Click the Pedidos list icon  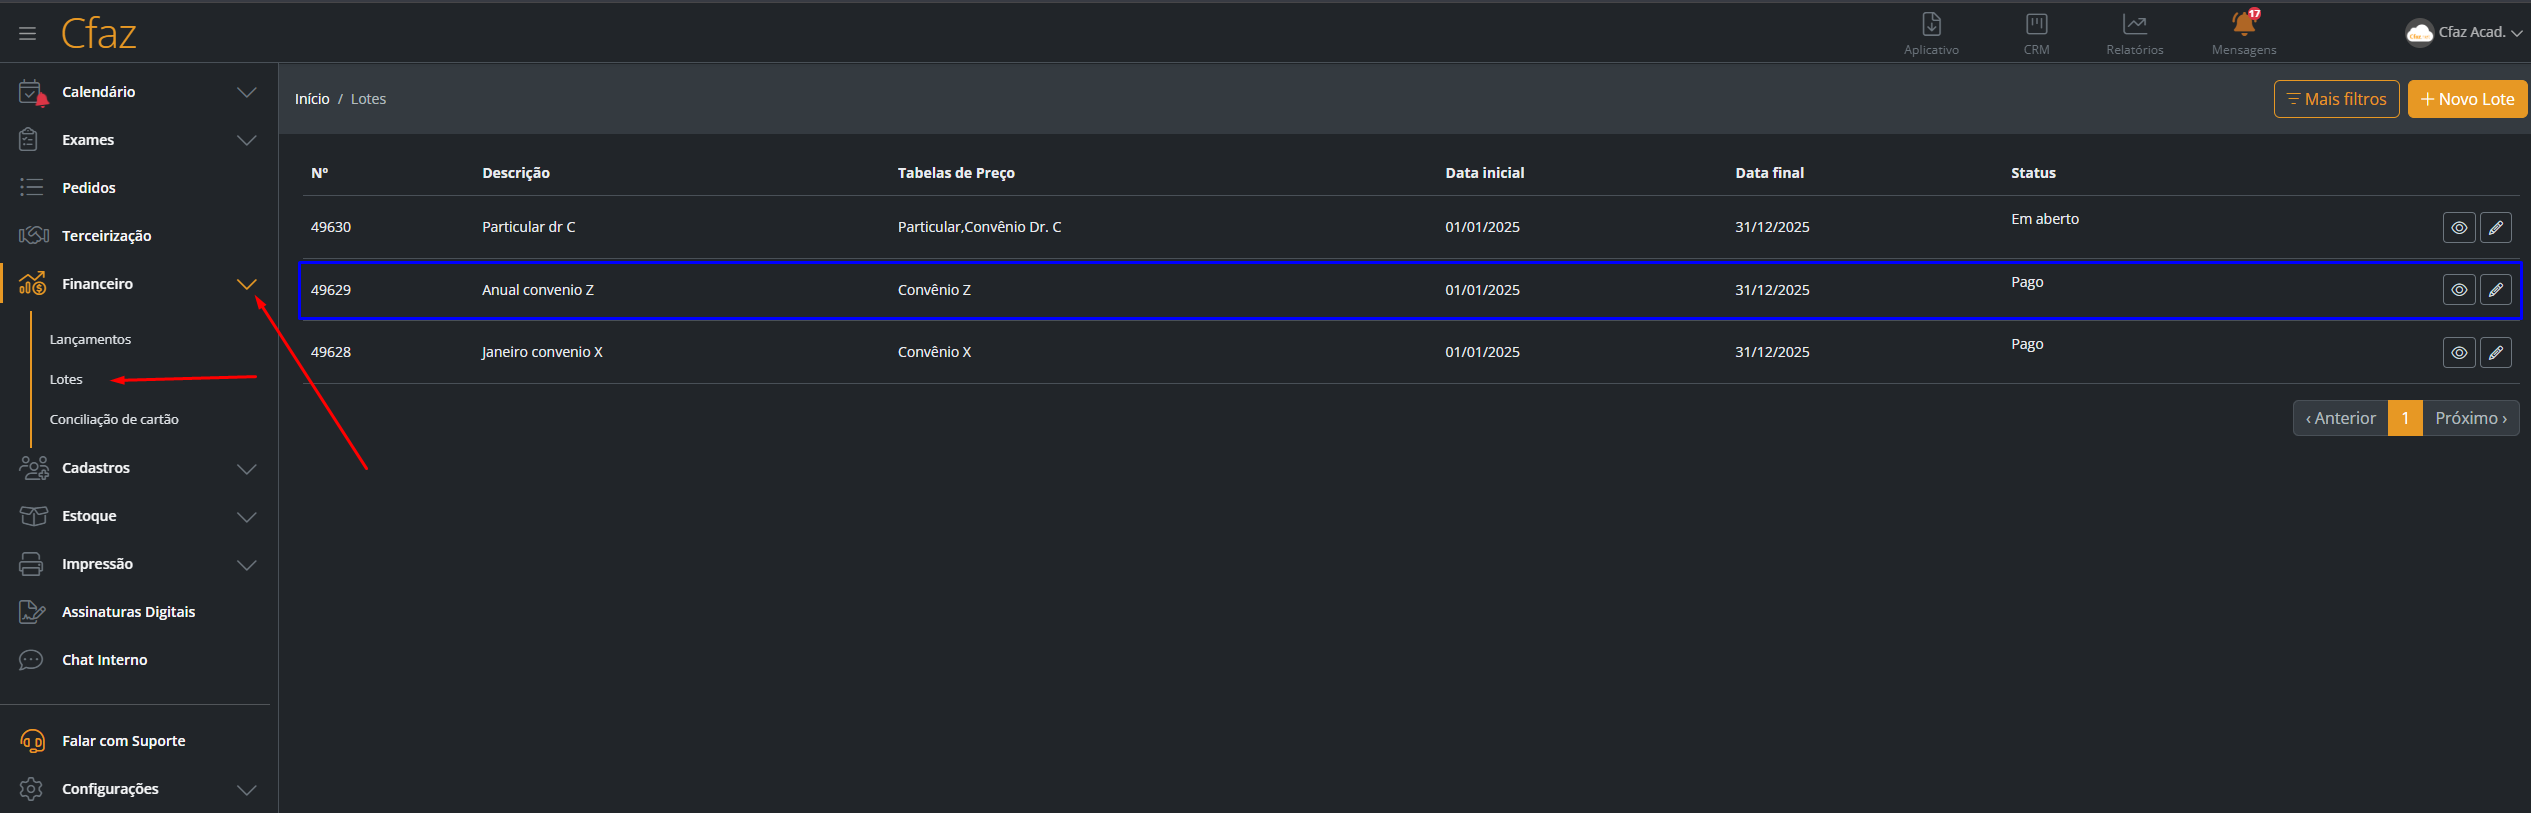31,188
